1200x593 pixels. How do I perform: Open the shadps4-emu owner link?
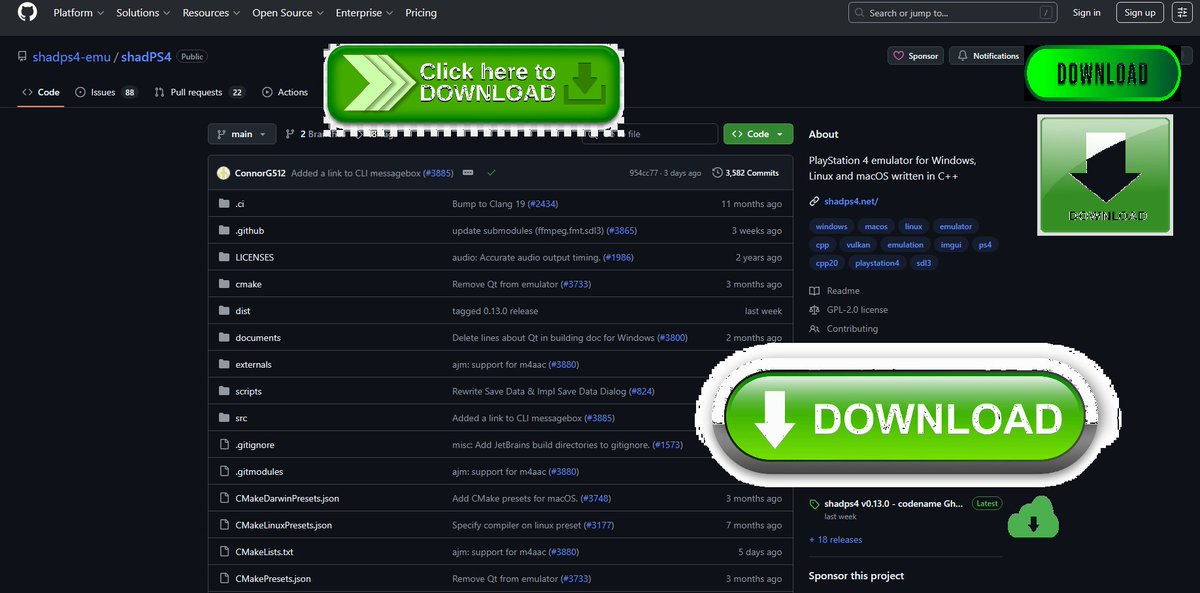tap(71, 57)
